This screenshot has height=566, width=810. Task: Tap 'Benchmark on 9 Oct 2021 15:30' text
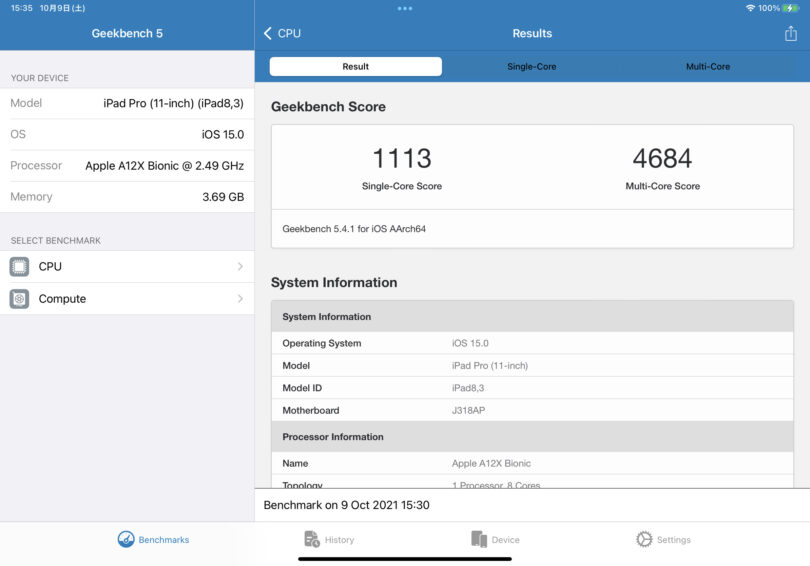click(346, 505)
